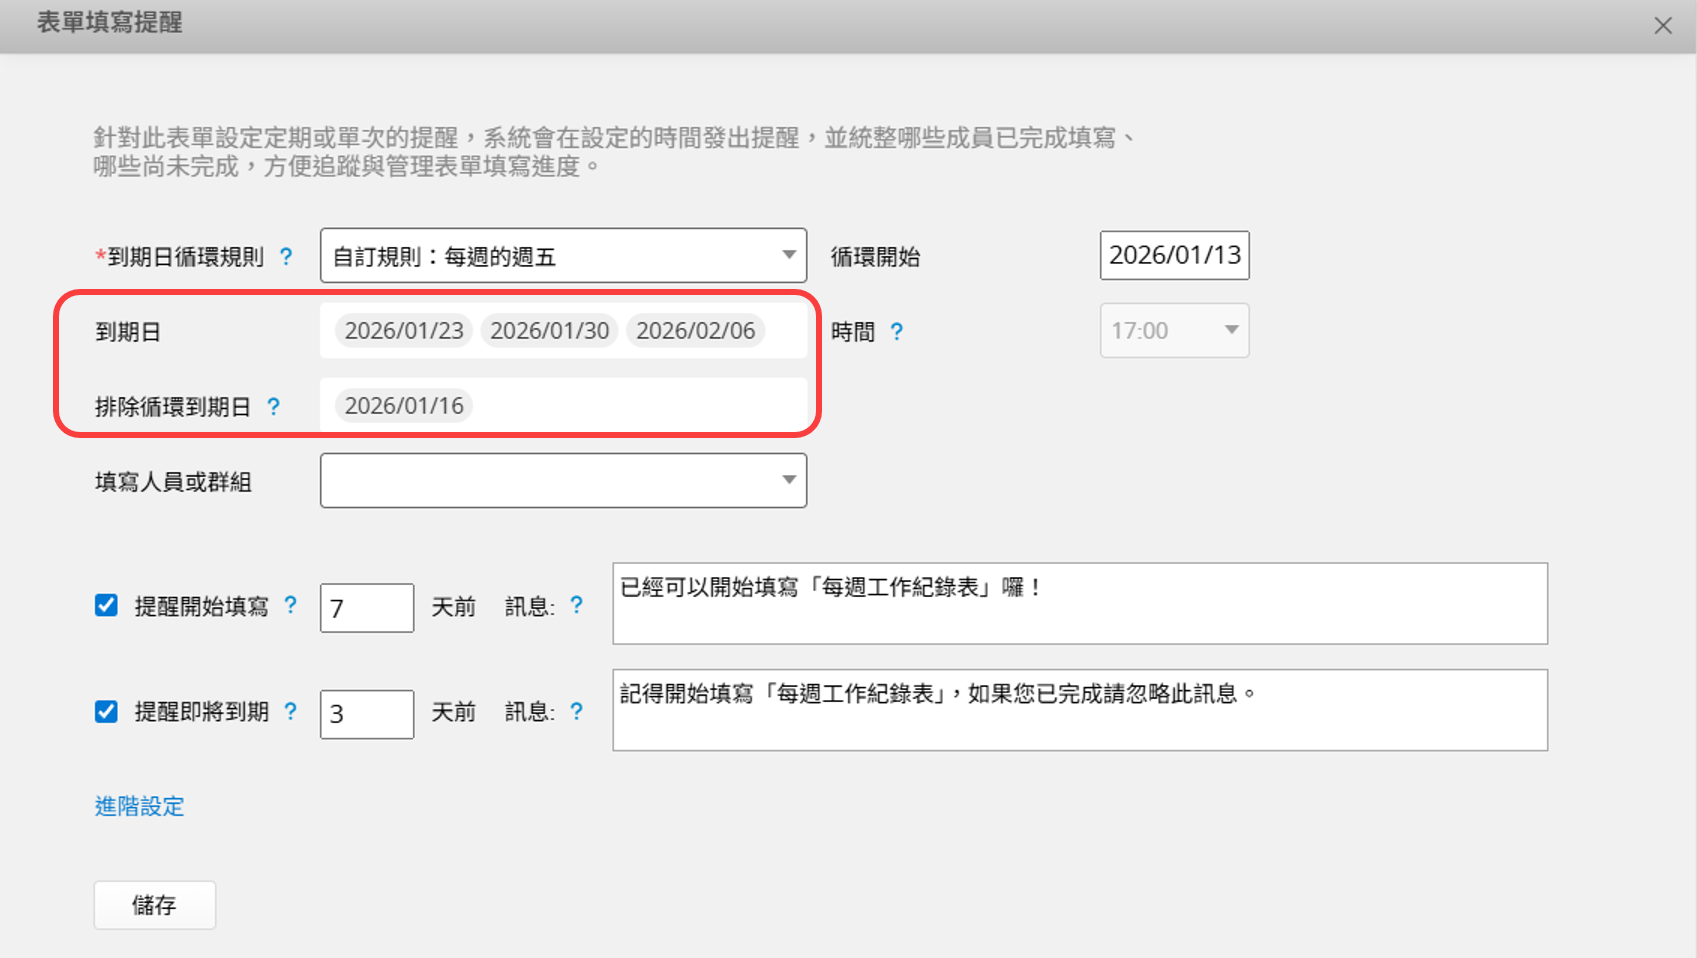Click the 循環開始 date field

[1174, 256]
